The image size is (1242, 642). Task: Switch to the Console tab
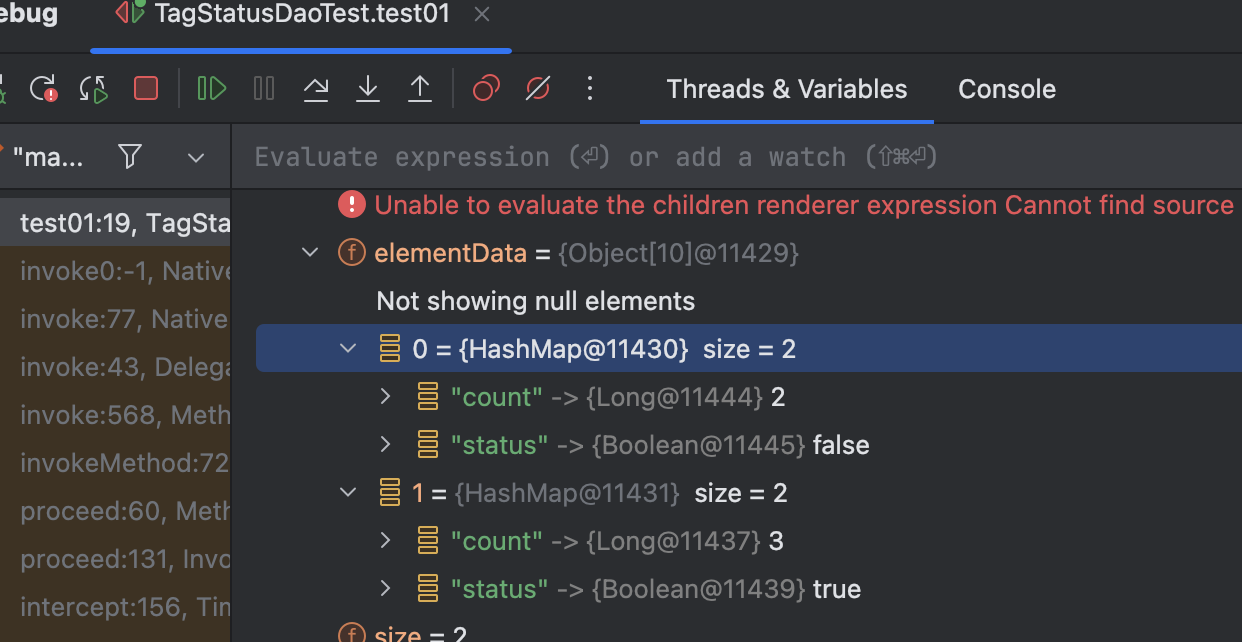tap(1007, 89)
